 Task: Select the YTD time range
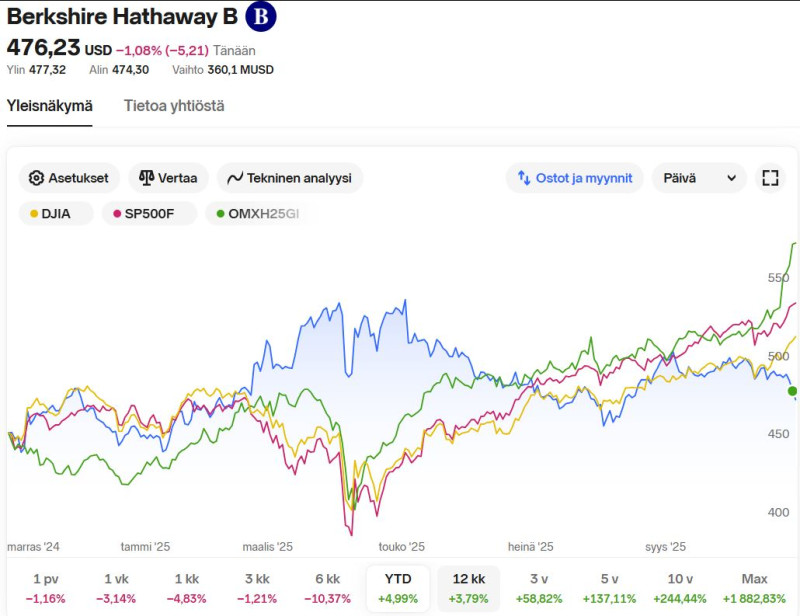click(x=398, y=588)
